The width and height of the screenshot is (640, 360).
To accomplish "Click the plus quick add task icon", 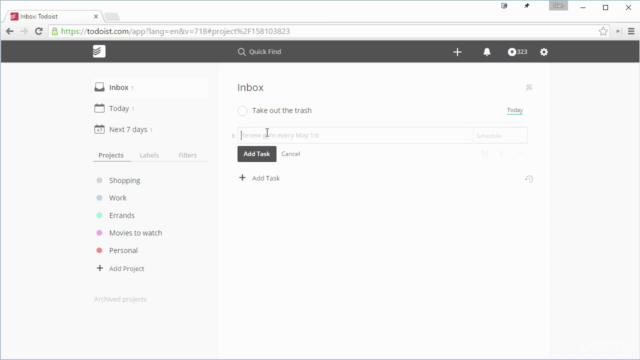I will point(457,52).
